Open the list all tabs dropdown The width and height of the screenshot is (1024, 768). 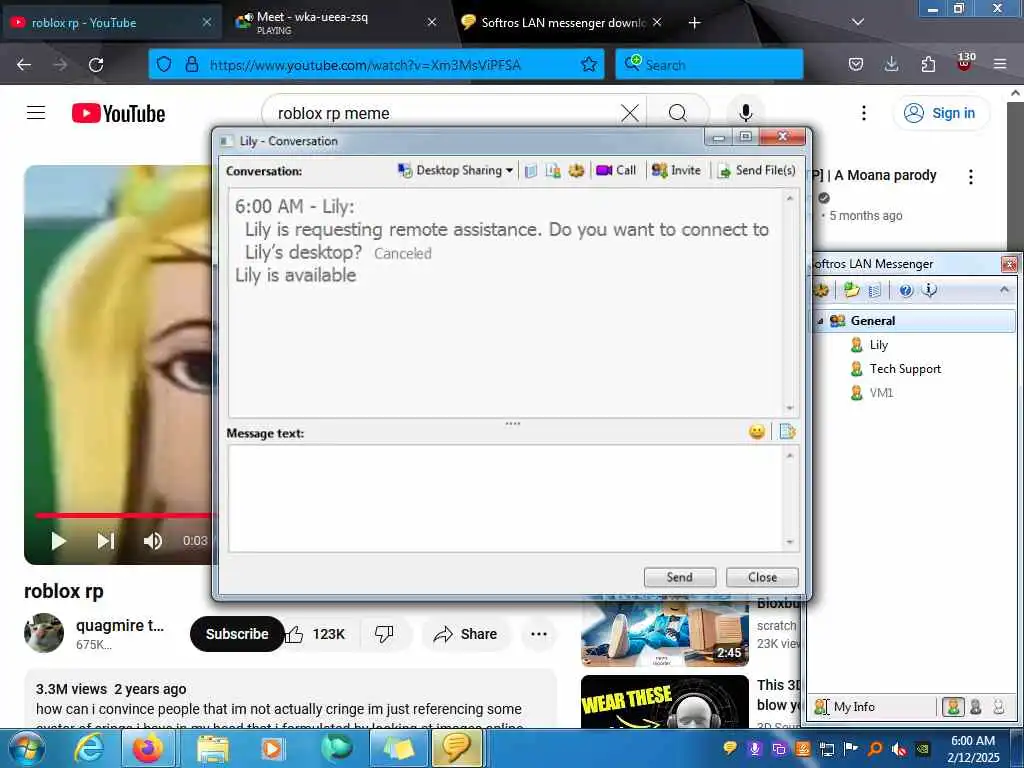[x=858, y=22]
